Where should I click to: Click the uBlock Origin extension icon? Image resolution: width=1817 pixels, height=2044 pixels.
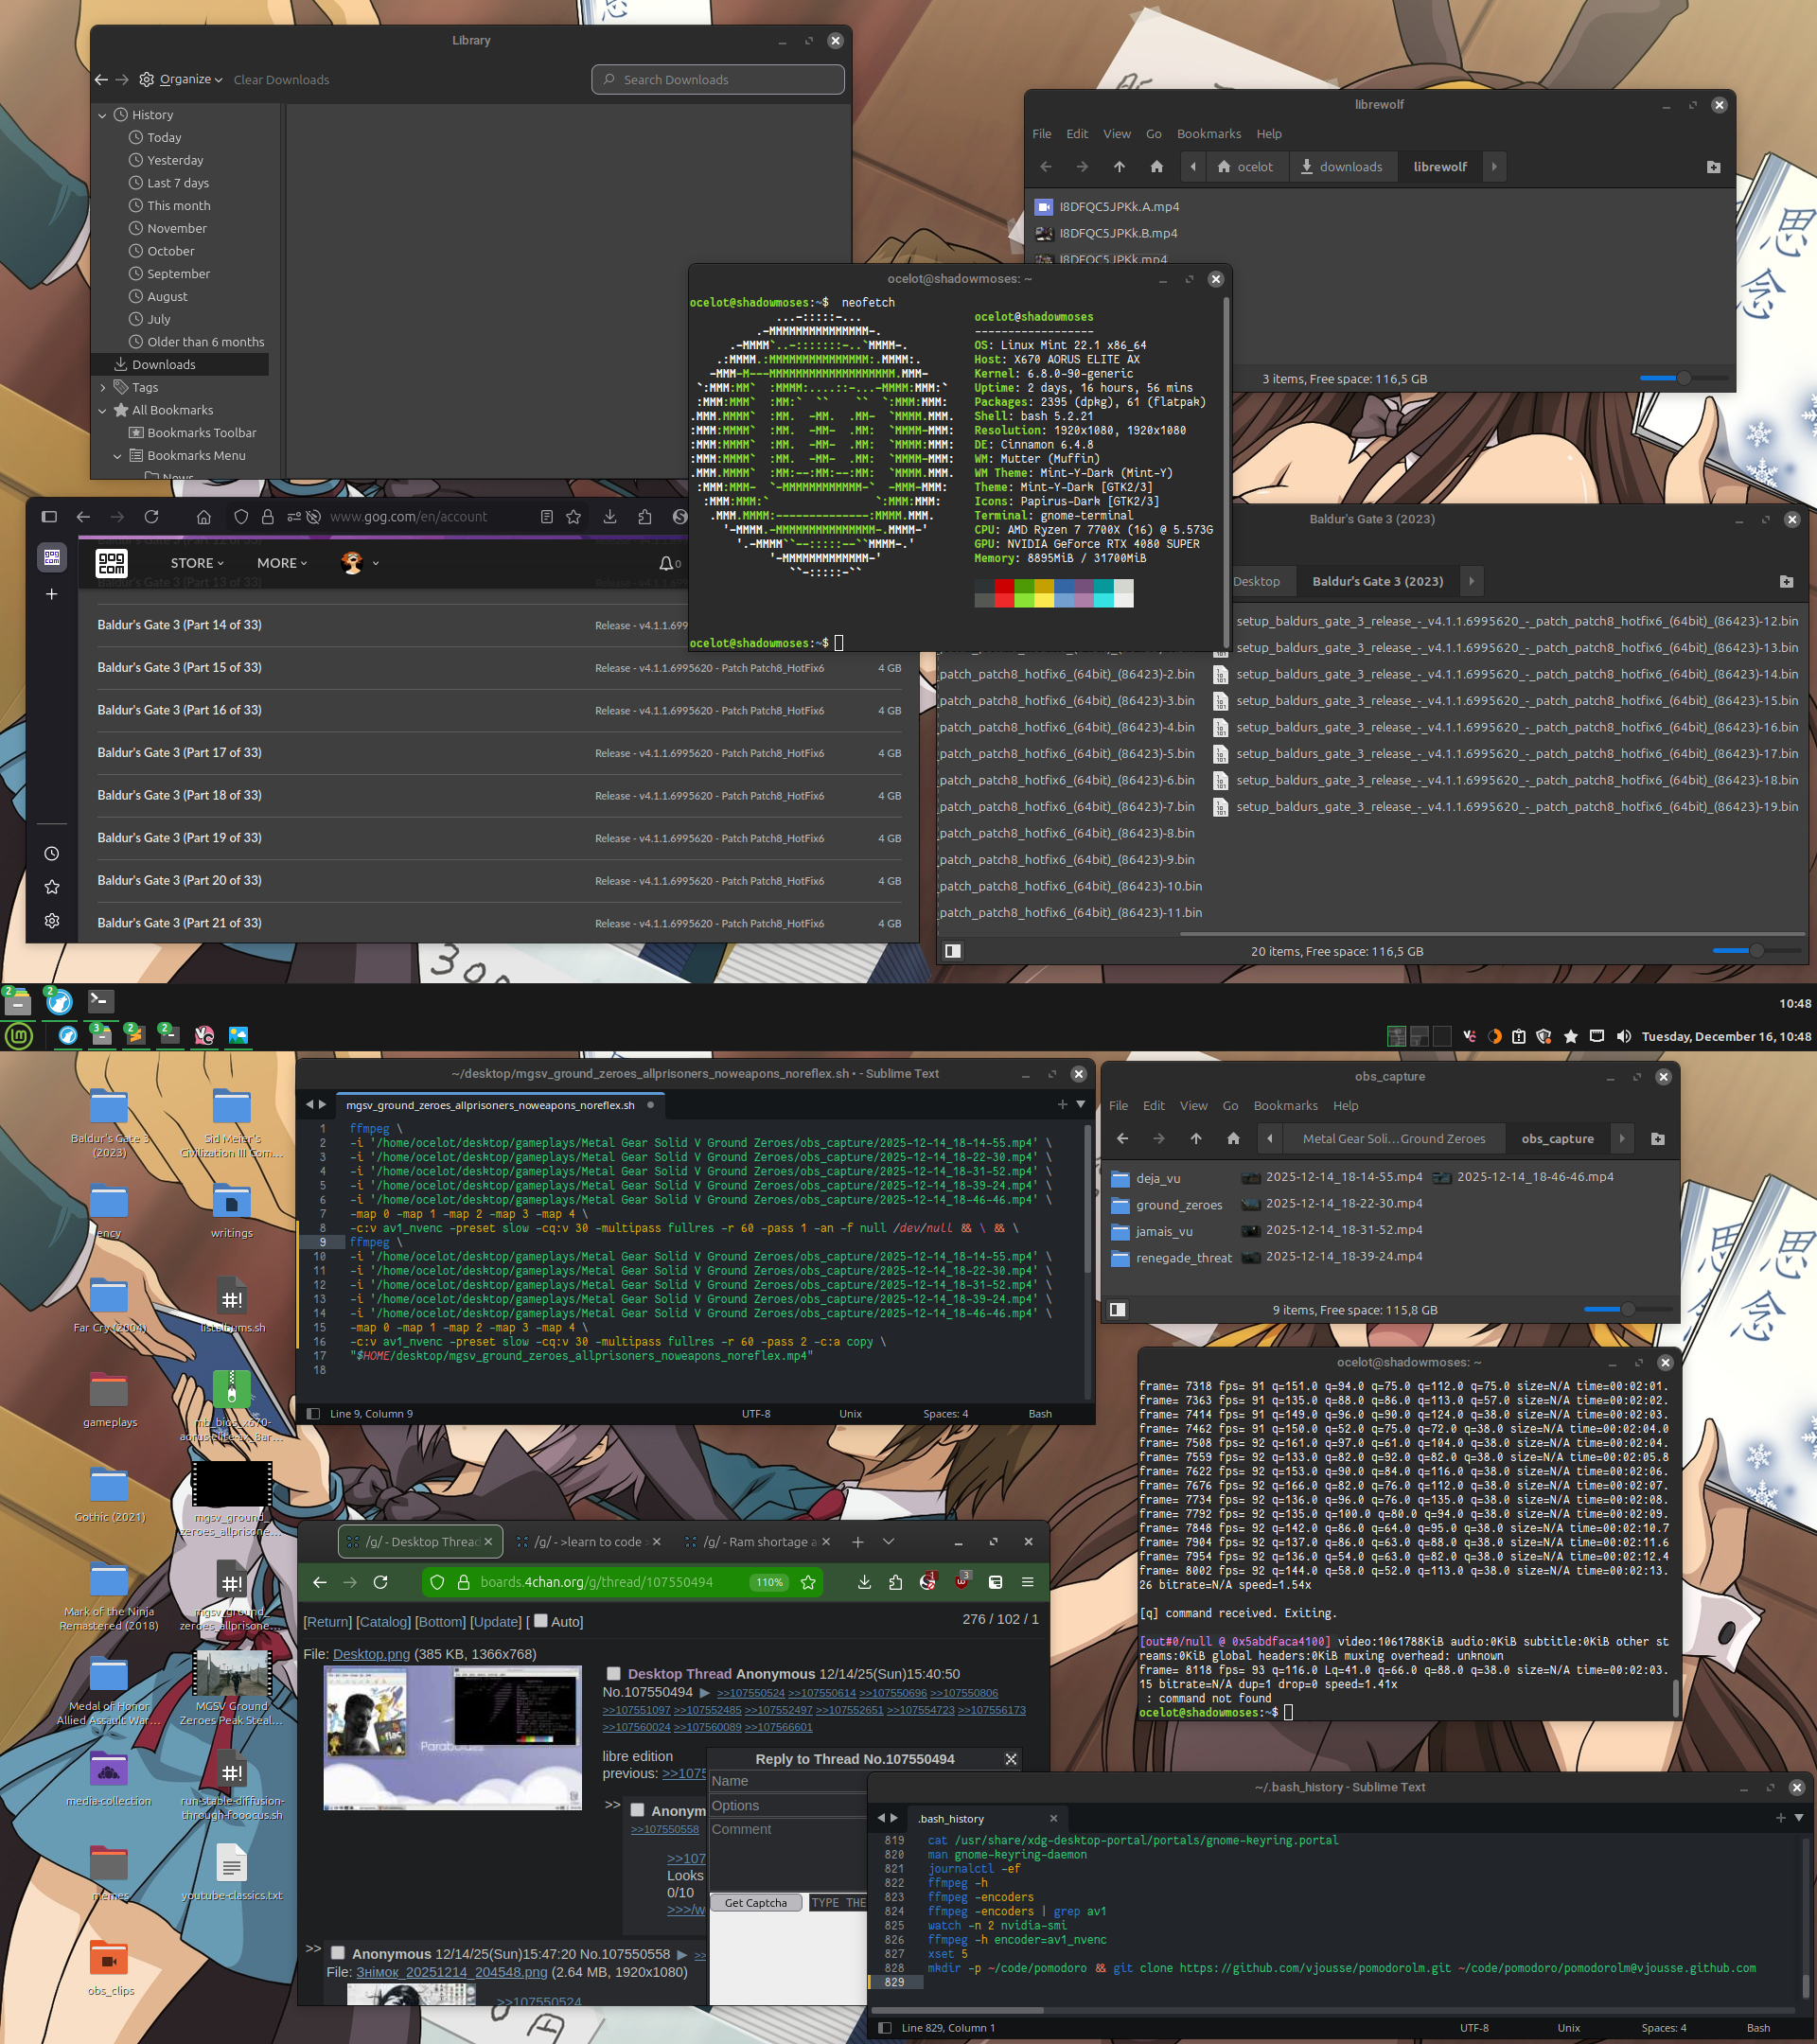[961, 1582]
